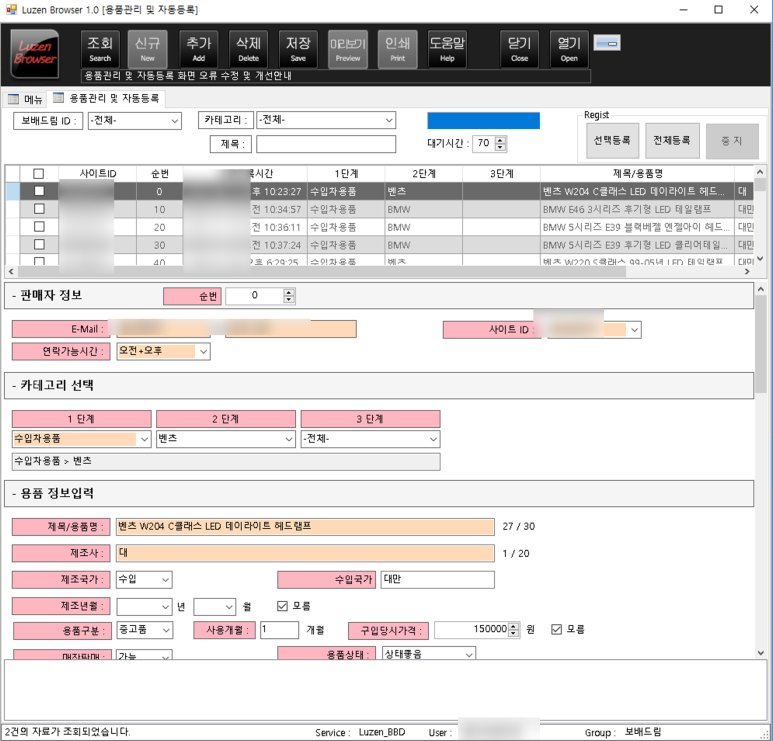Toggle the select-all checkbox in grid header

[39, 174]
